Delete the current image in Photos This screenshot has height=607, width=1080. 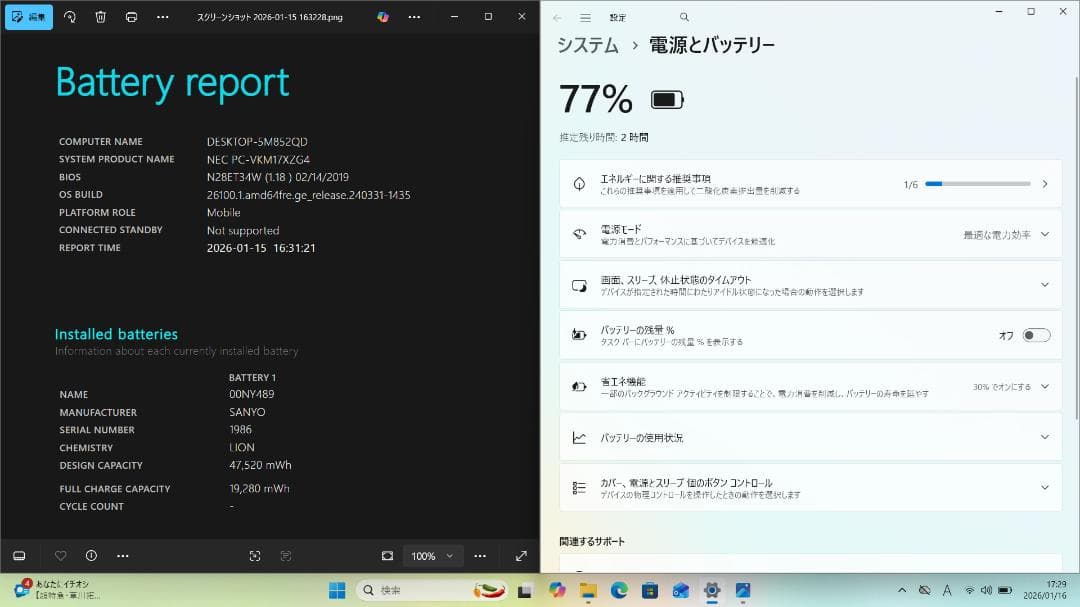100,17
